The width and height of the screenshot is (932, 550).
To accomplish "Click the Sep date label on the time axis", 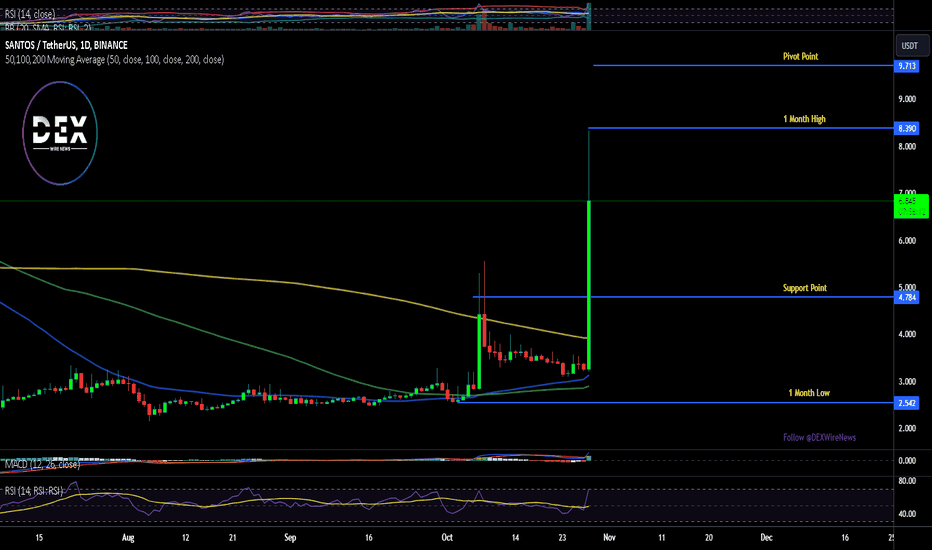I will (290, 538).
